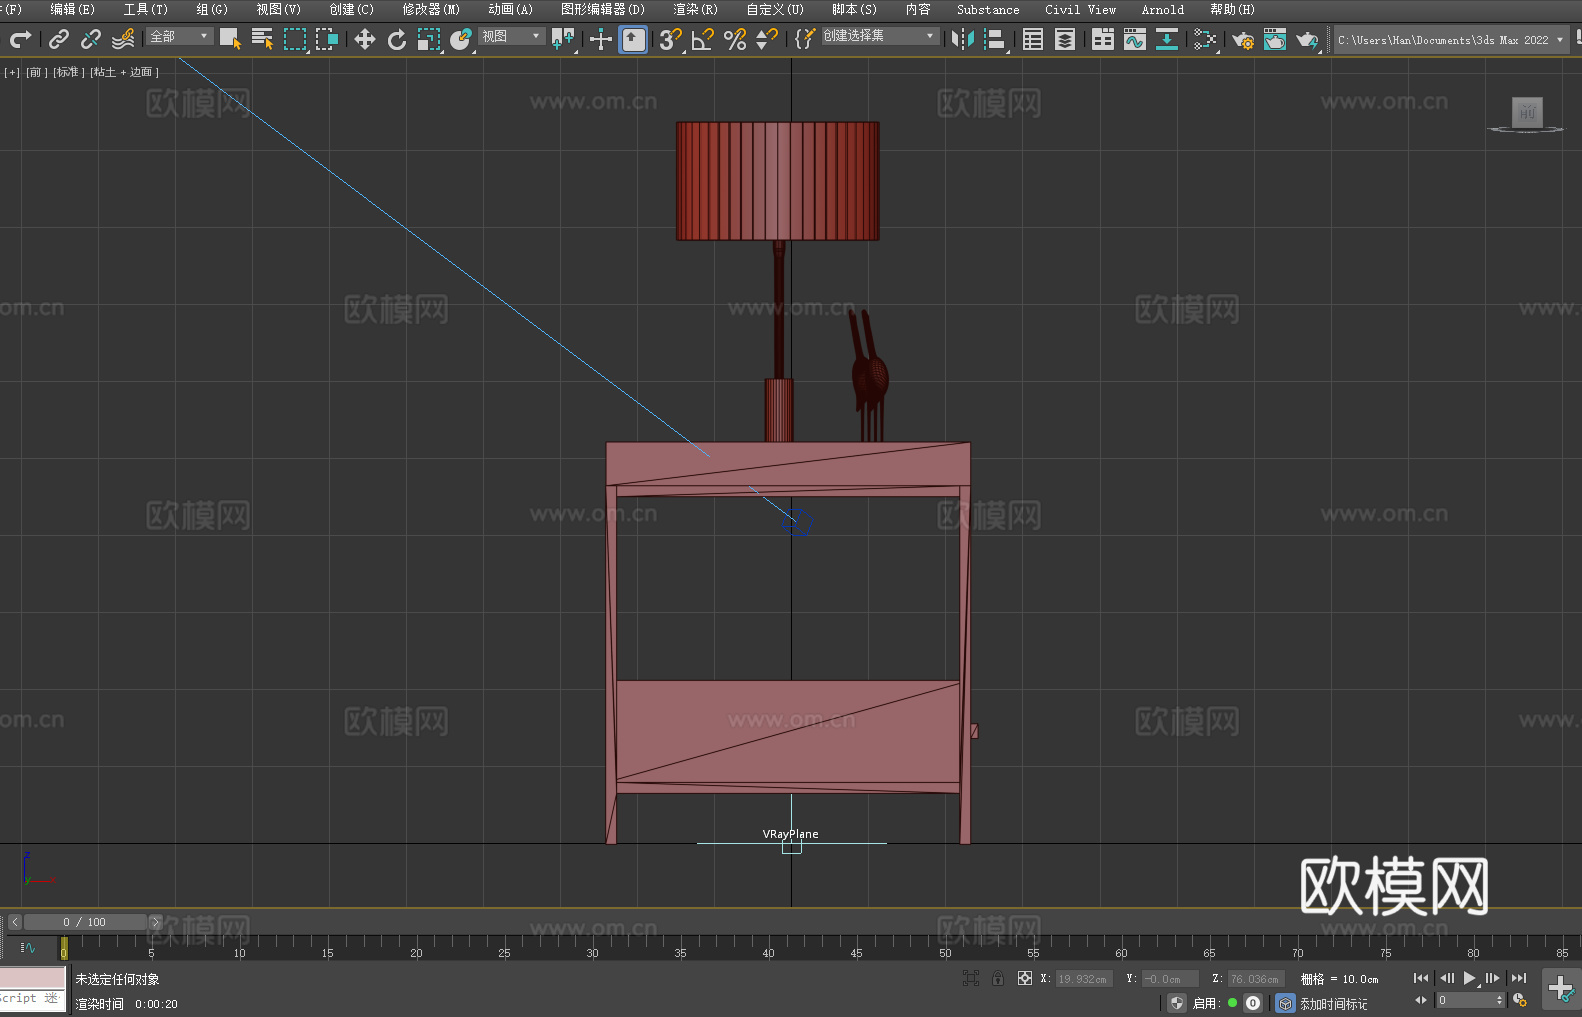This screenshot has height=1017, width=1582.
Task: Activate the Select Object tool
Action: point(230,39)
